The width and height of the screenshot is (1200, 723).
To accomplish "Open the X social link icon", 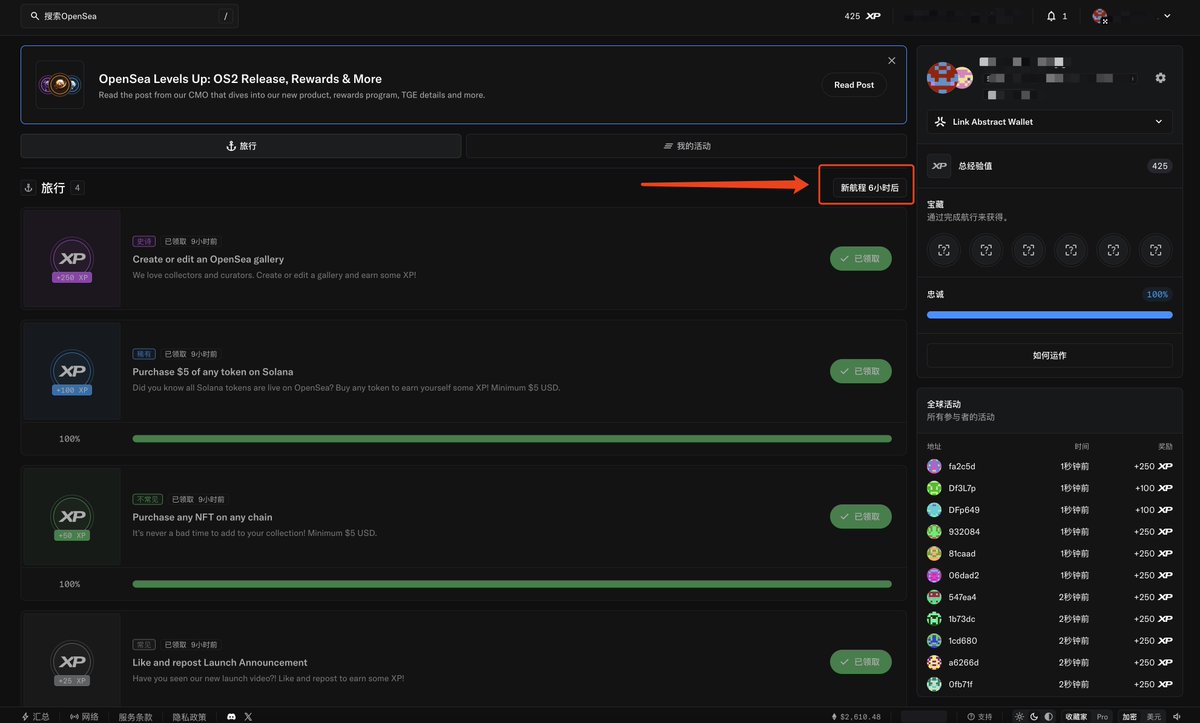I will pos(248,716).
